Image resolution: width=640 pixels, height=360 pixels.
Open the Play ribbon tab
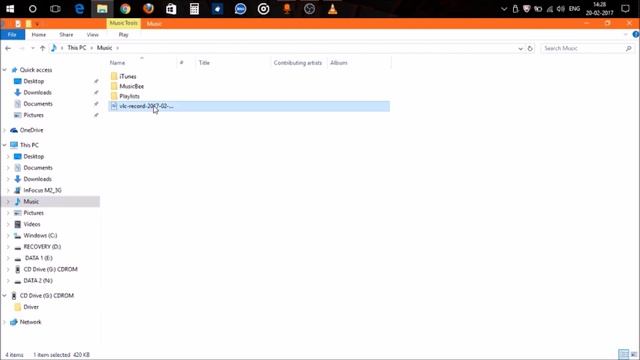pos(123,35)
